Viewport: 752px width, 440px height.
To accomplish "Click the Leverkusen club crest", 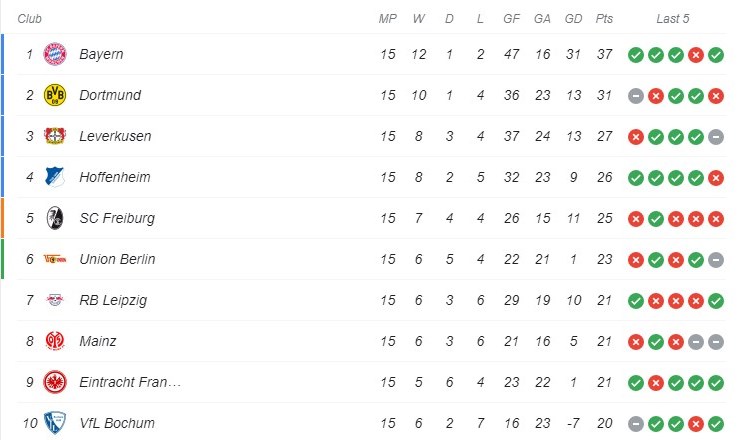I will click(55, 136).
